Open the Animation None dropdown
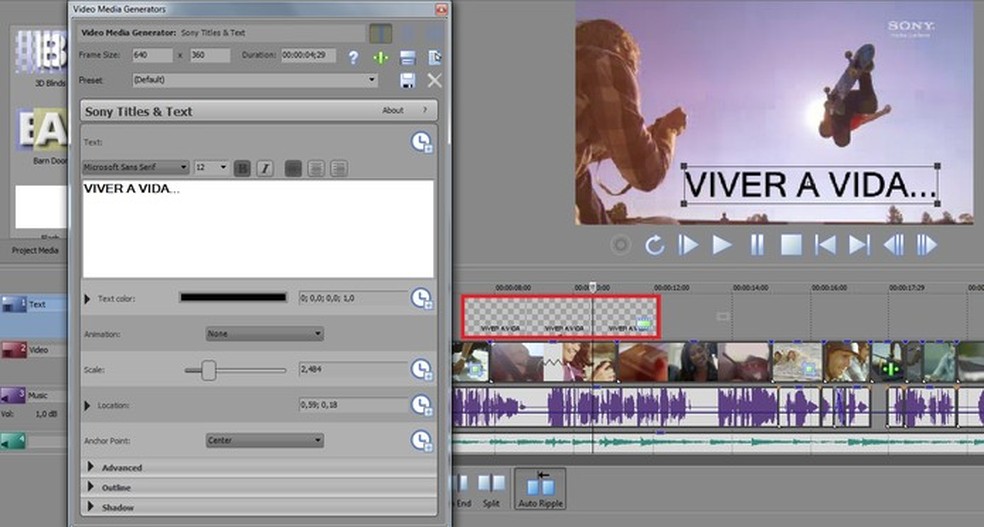Screen dimensions: 984x527 (x=264, y=334)
